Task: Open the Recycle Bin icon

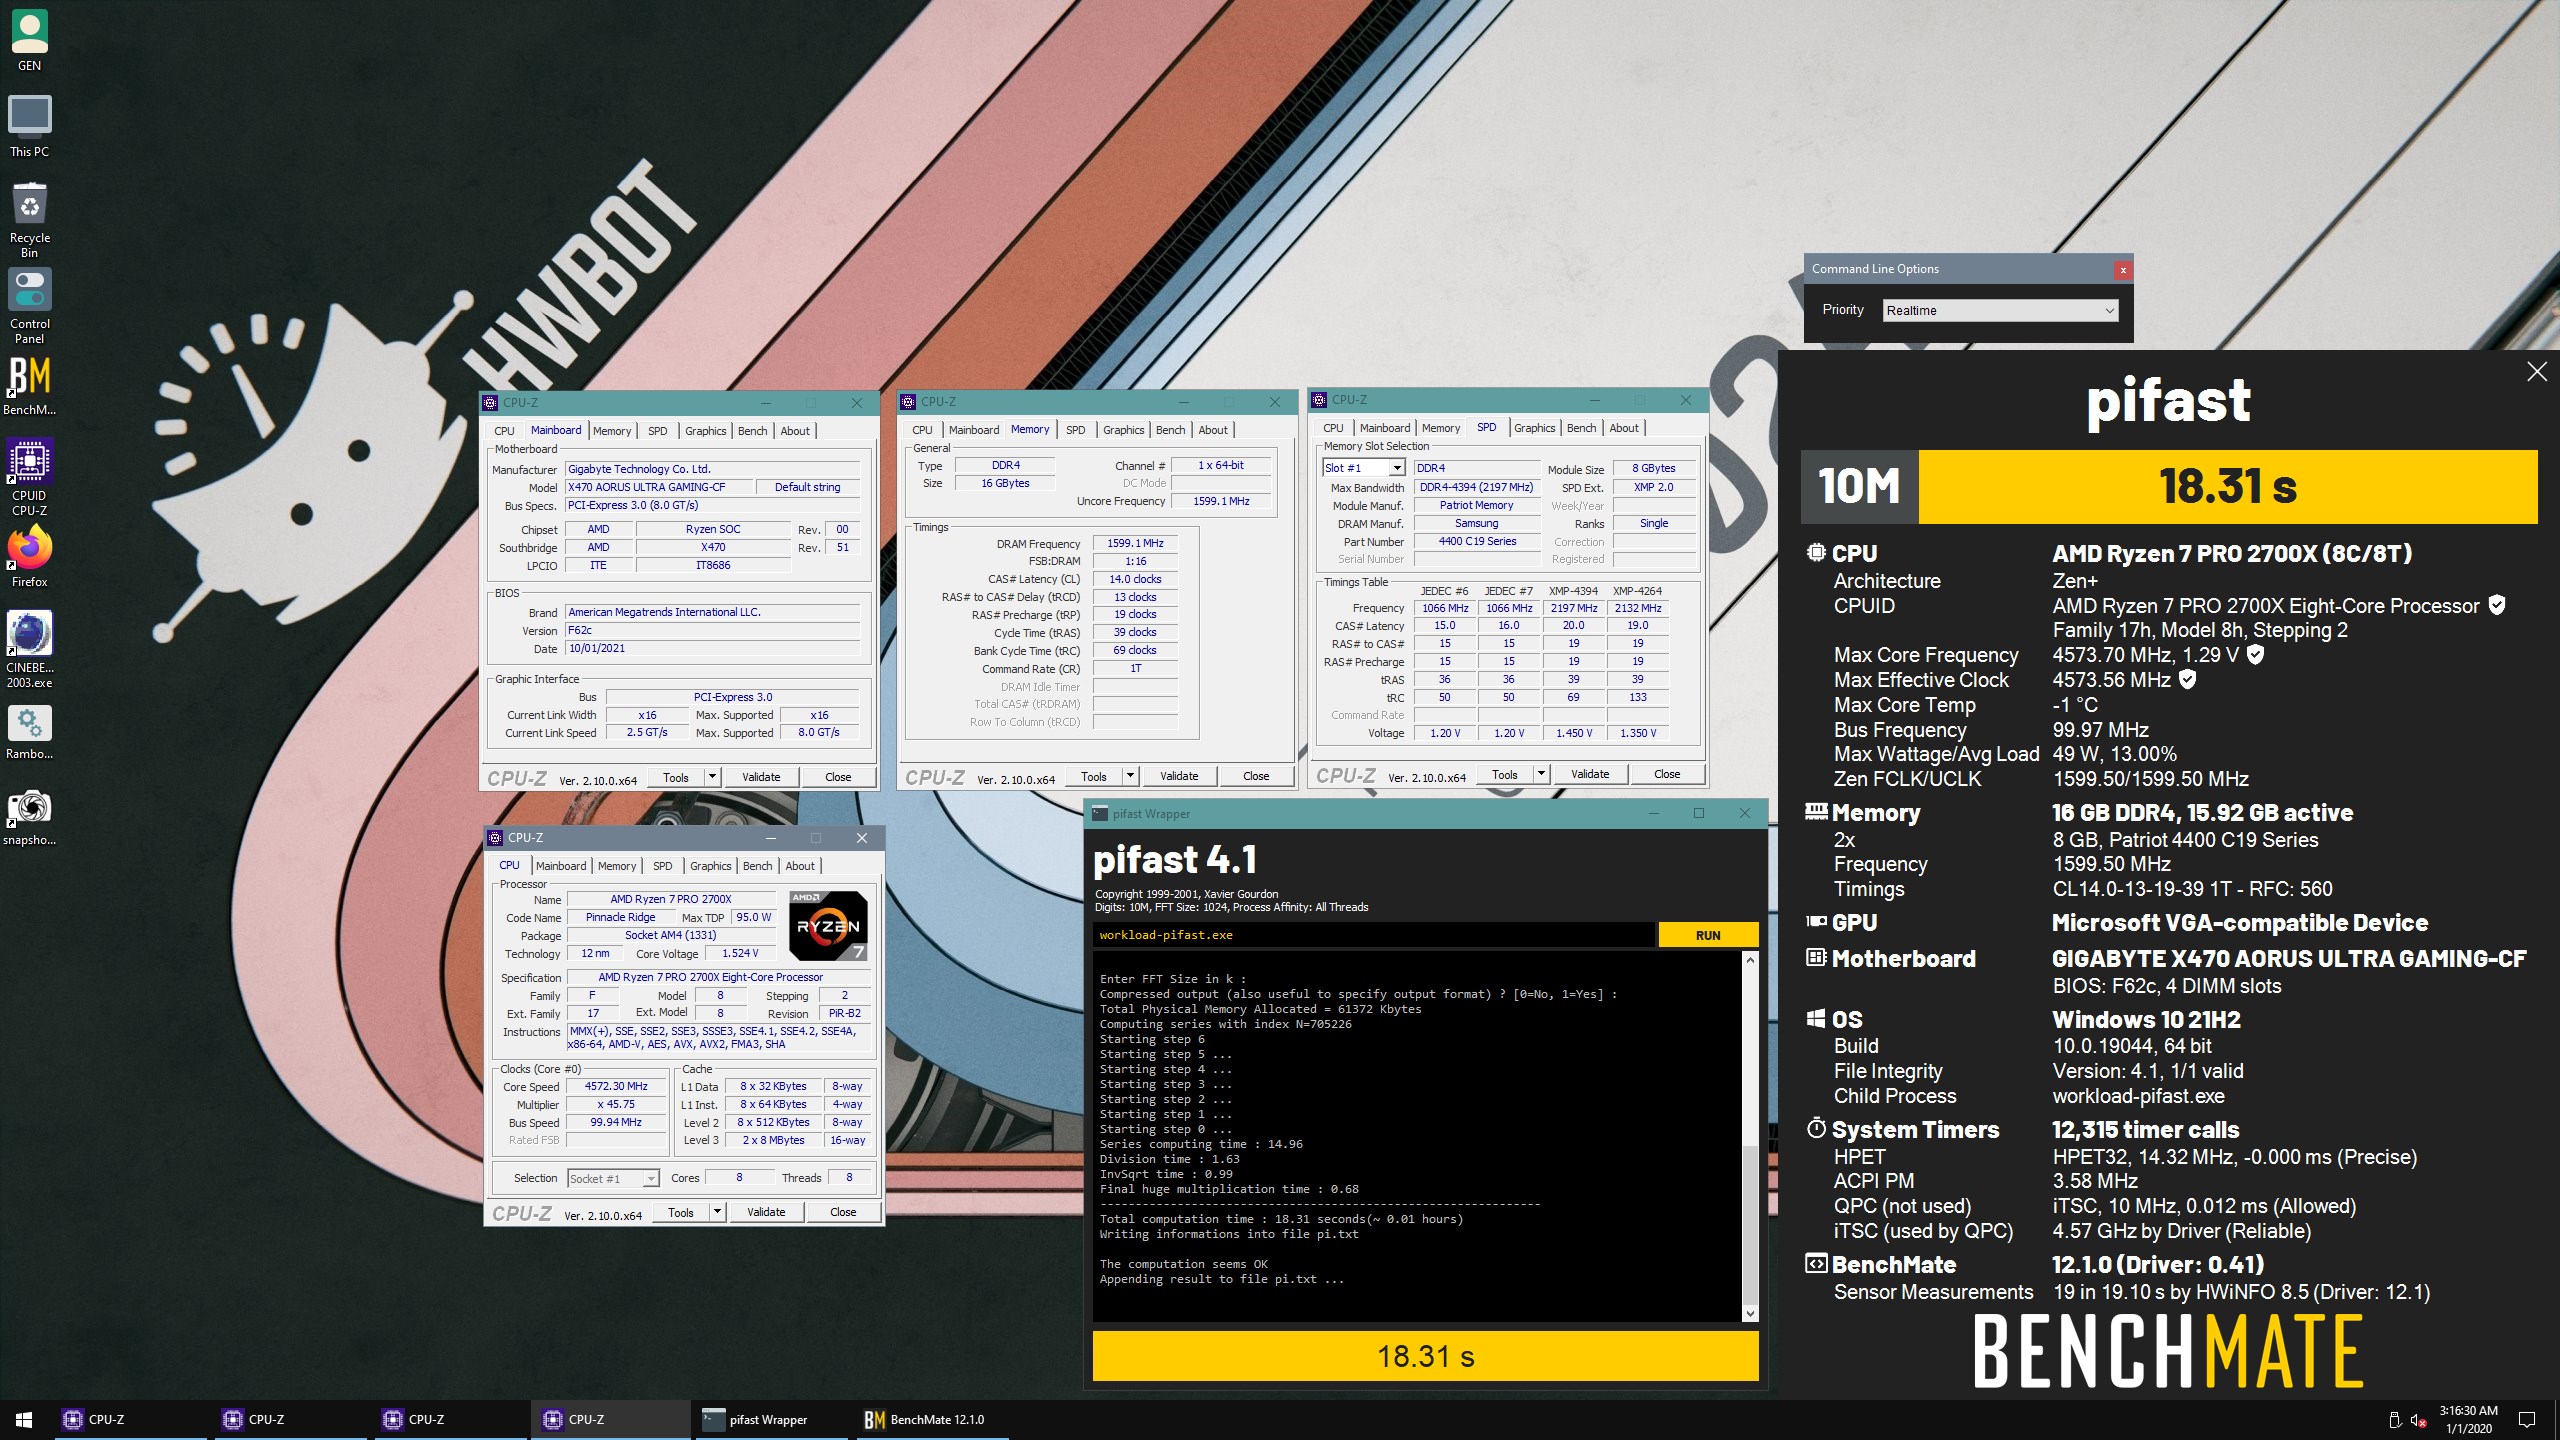Action: (29, 220)
